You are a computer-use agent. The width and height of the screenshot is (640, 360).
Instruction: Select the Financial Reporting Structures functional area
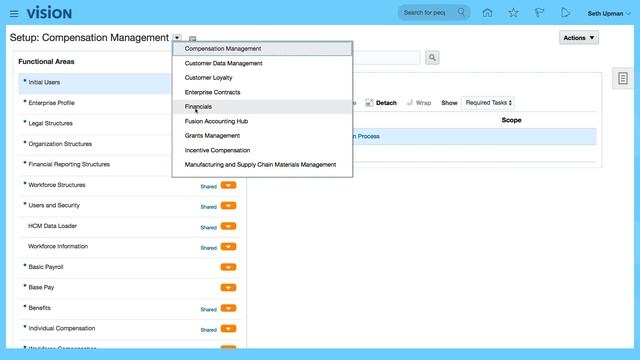(69, 164)
